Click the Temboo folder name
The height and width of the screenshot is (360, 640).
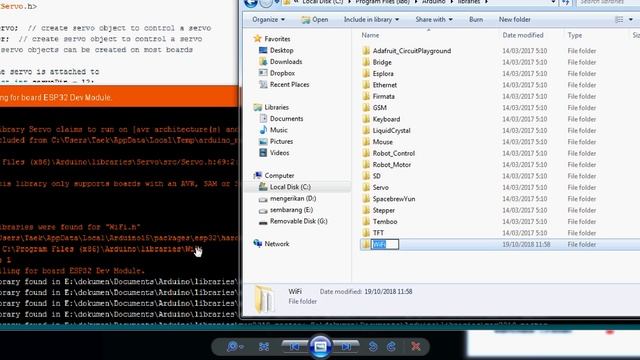pyautogui.click(x=384, y=222)
